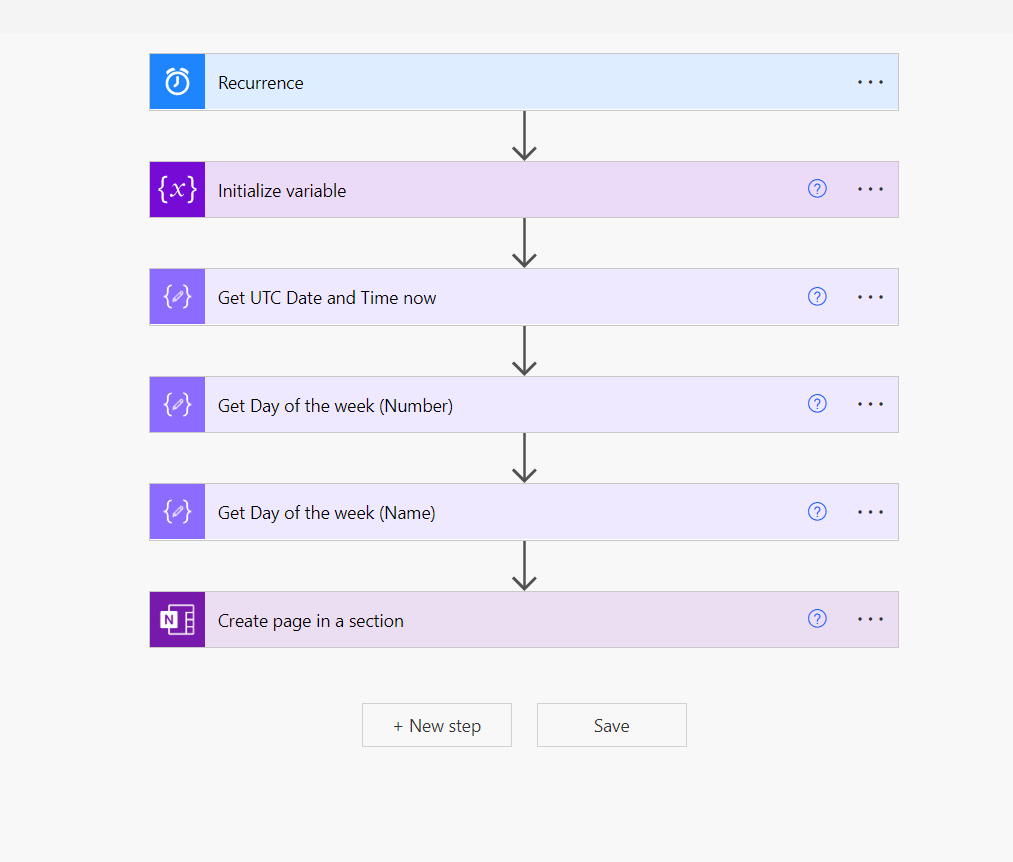Show help for Get Day of the week (Number)
1013x862 pixels.
click(817, 404)
